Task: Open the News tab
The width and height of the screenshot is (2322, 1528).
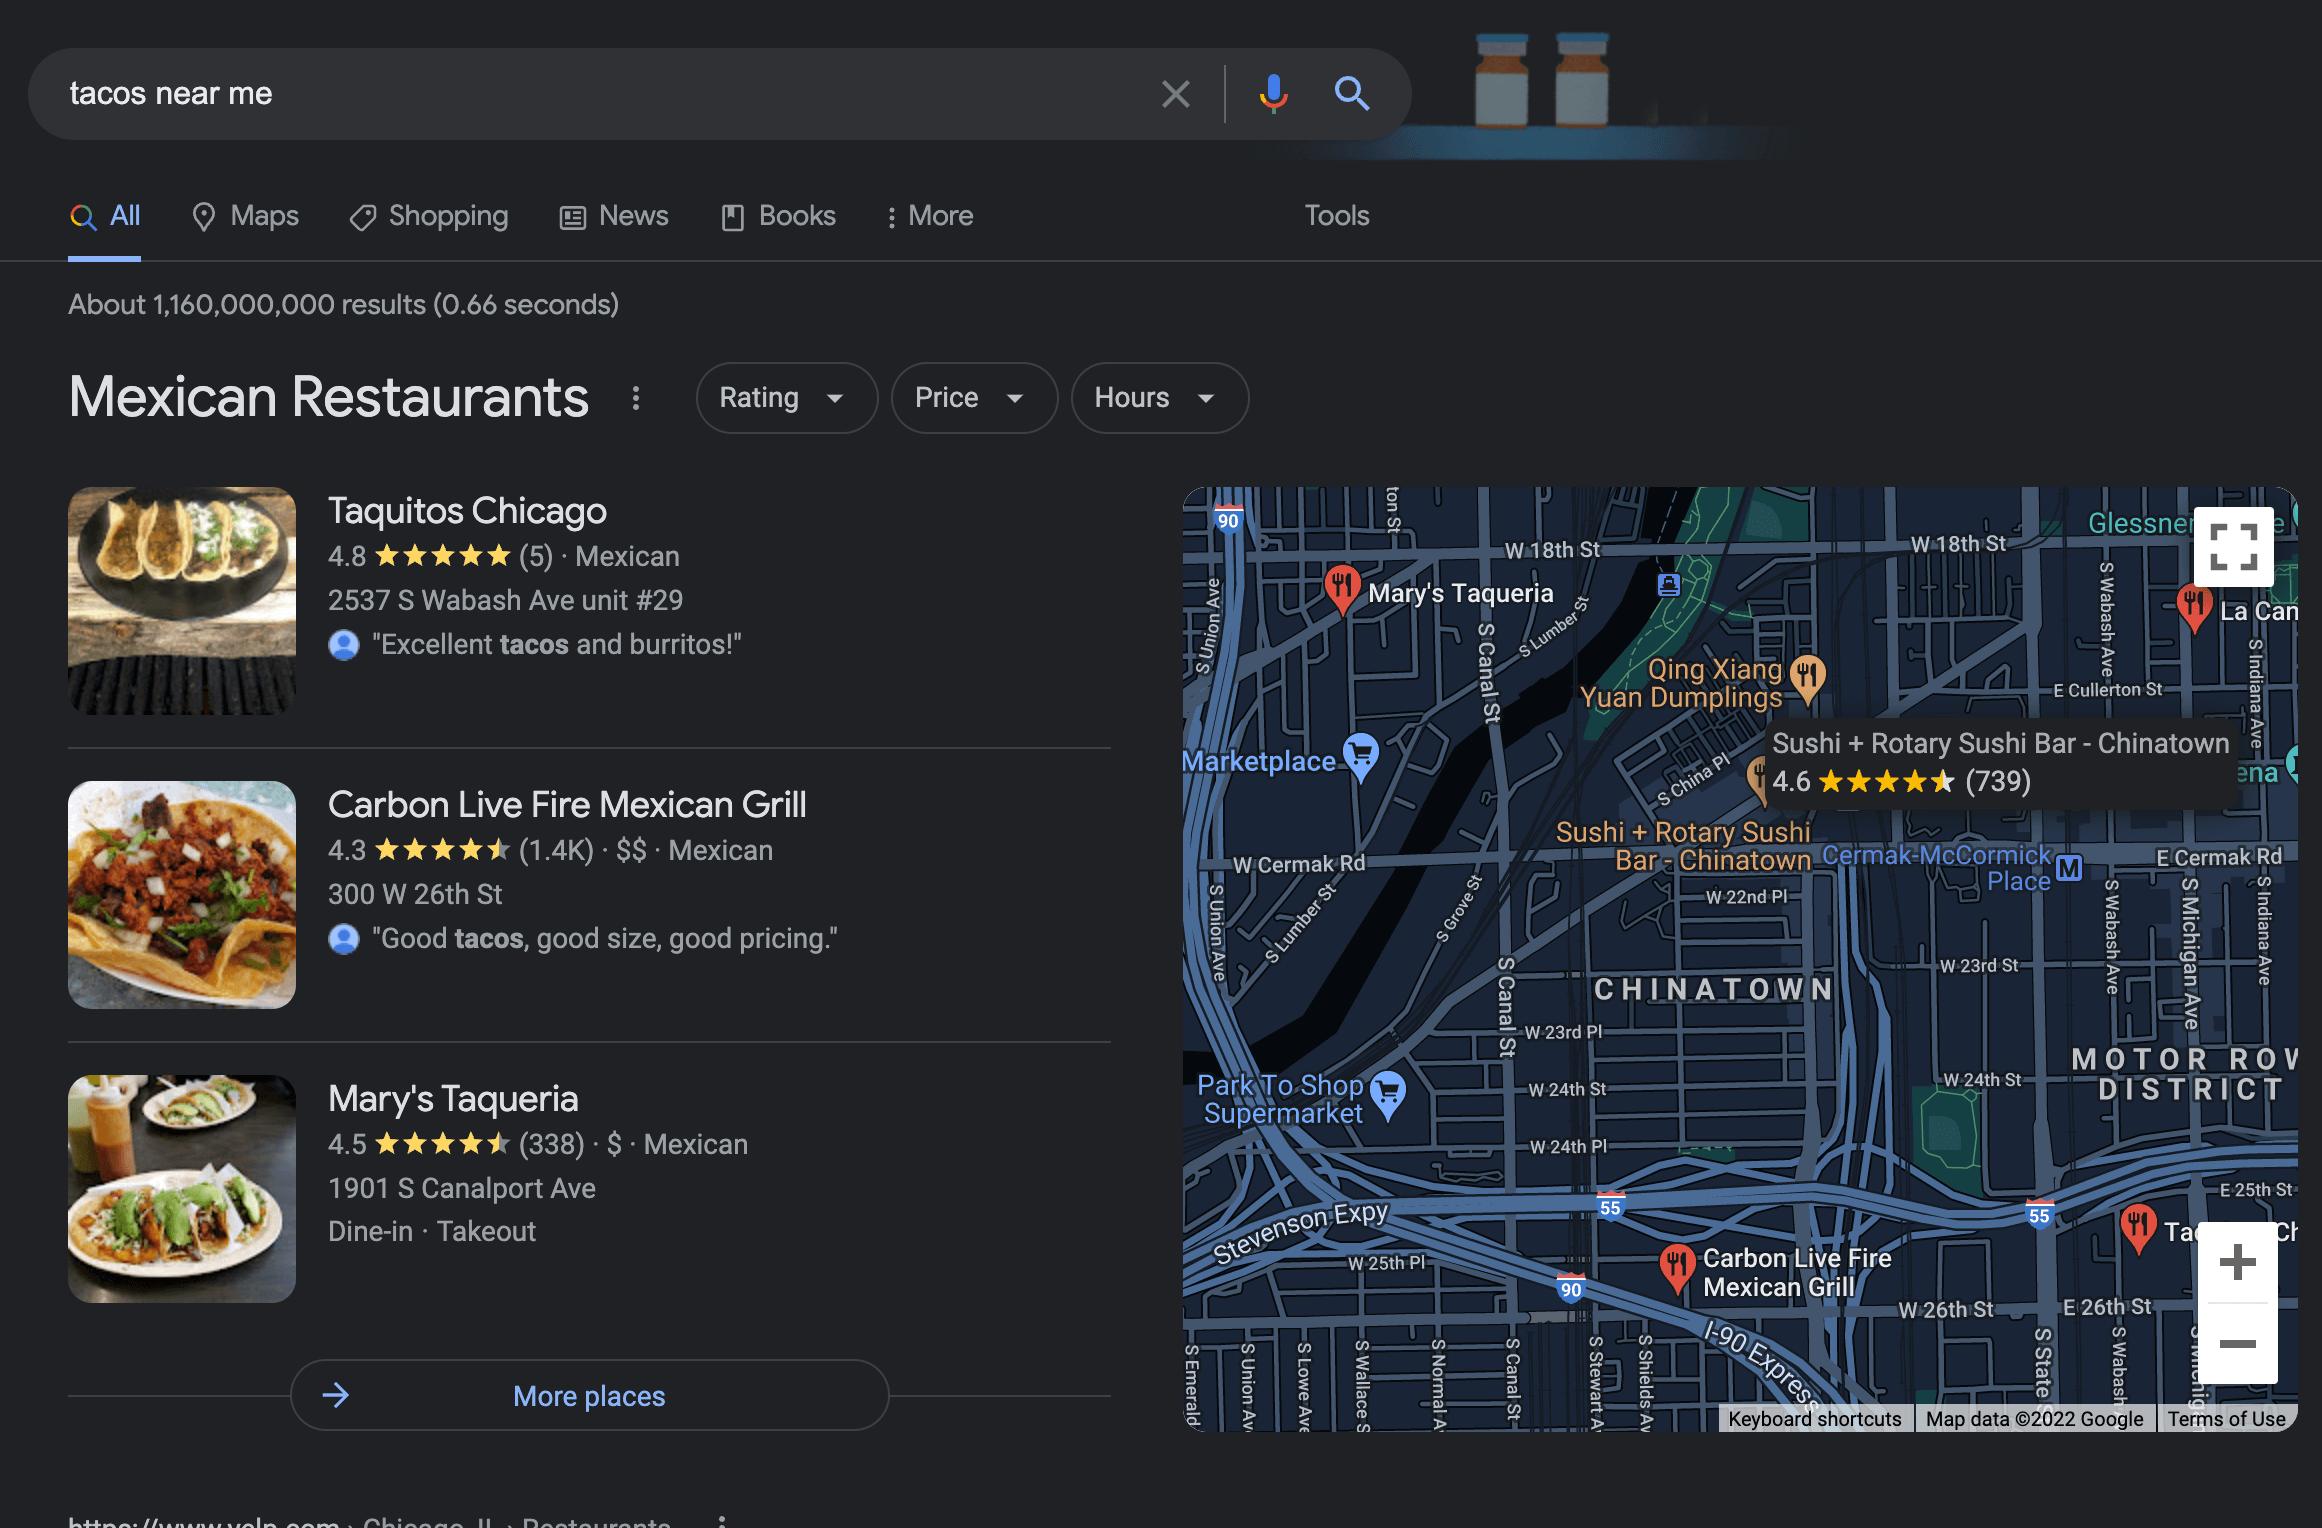Action: 614,216
